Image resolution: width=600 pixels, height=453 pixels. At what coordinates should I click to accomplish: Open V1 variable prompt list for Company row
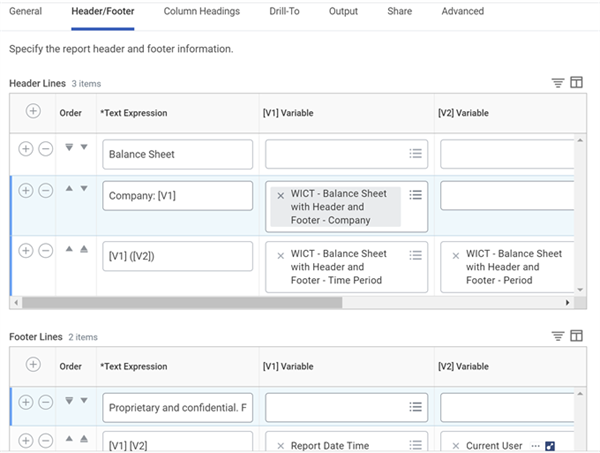415,195
